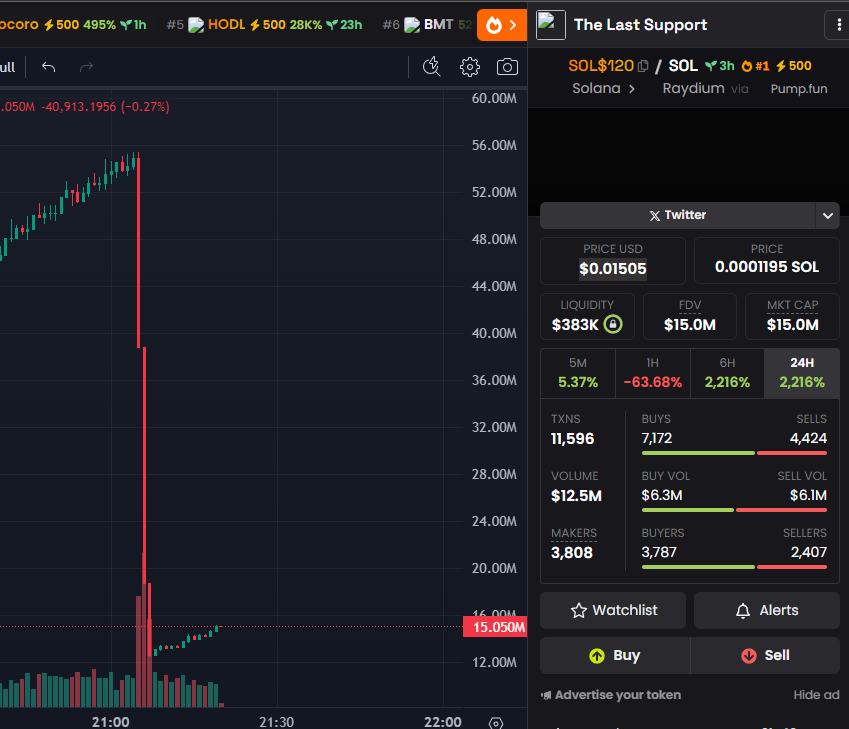Click the 15.050M current price label

tap(495, 627)
